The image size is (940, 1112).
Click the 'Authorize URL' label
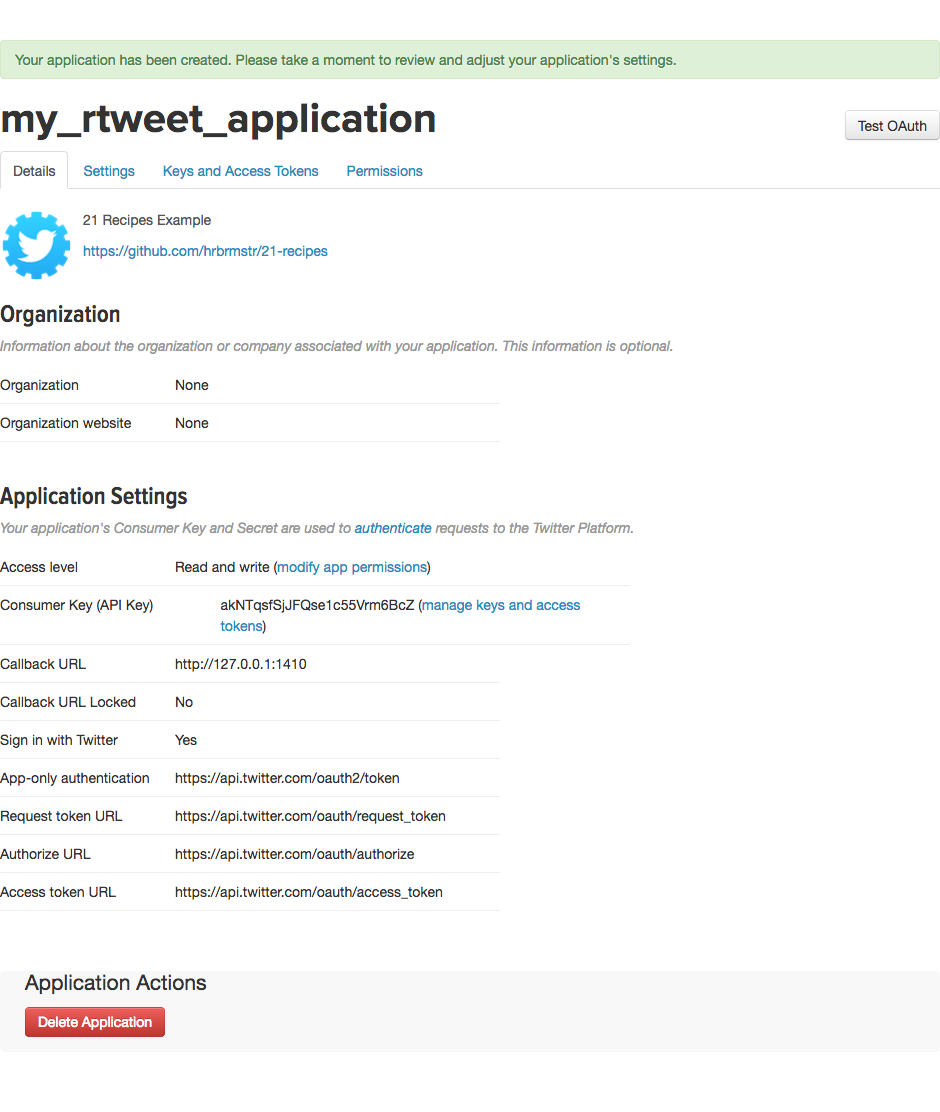tap(45, 855)
